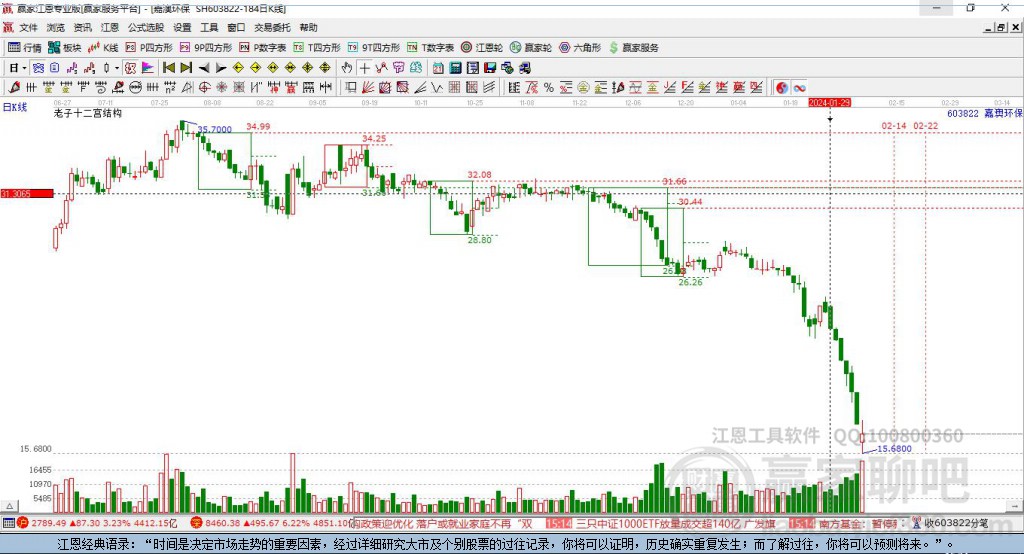The width and height of the screenshot is (1024, 554).
Task: Click the black left arrow step icon
Action: 204,68
